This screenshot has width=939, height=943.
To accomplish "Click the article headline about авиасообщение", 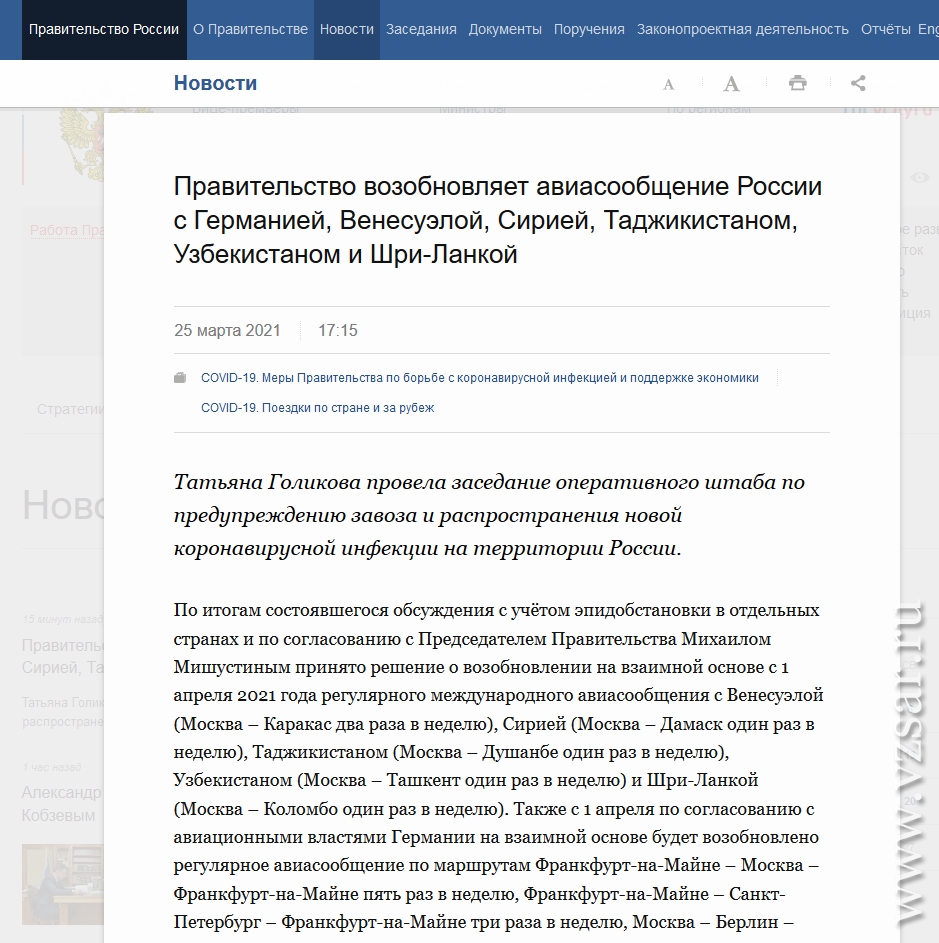I will (497, 220).
